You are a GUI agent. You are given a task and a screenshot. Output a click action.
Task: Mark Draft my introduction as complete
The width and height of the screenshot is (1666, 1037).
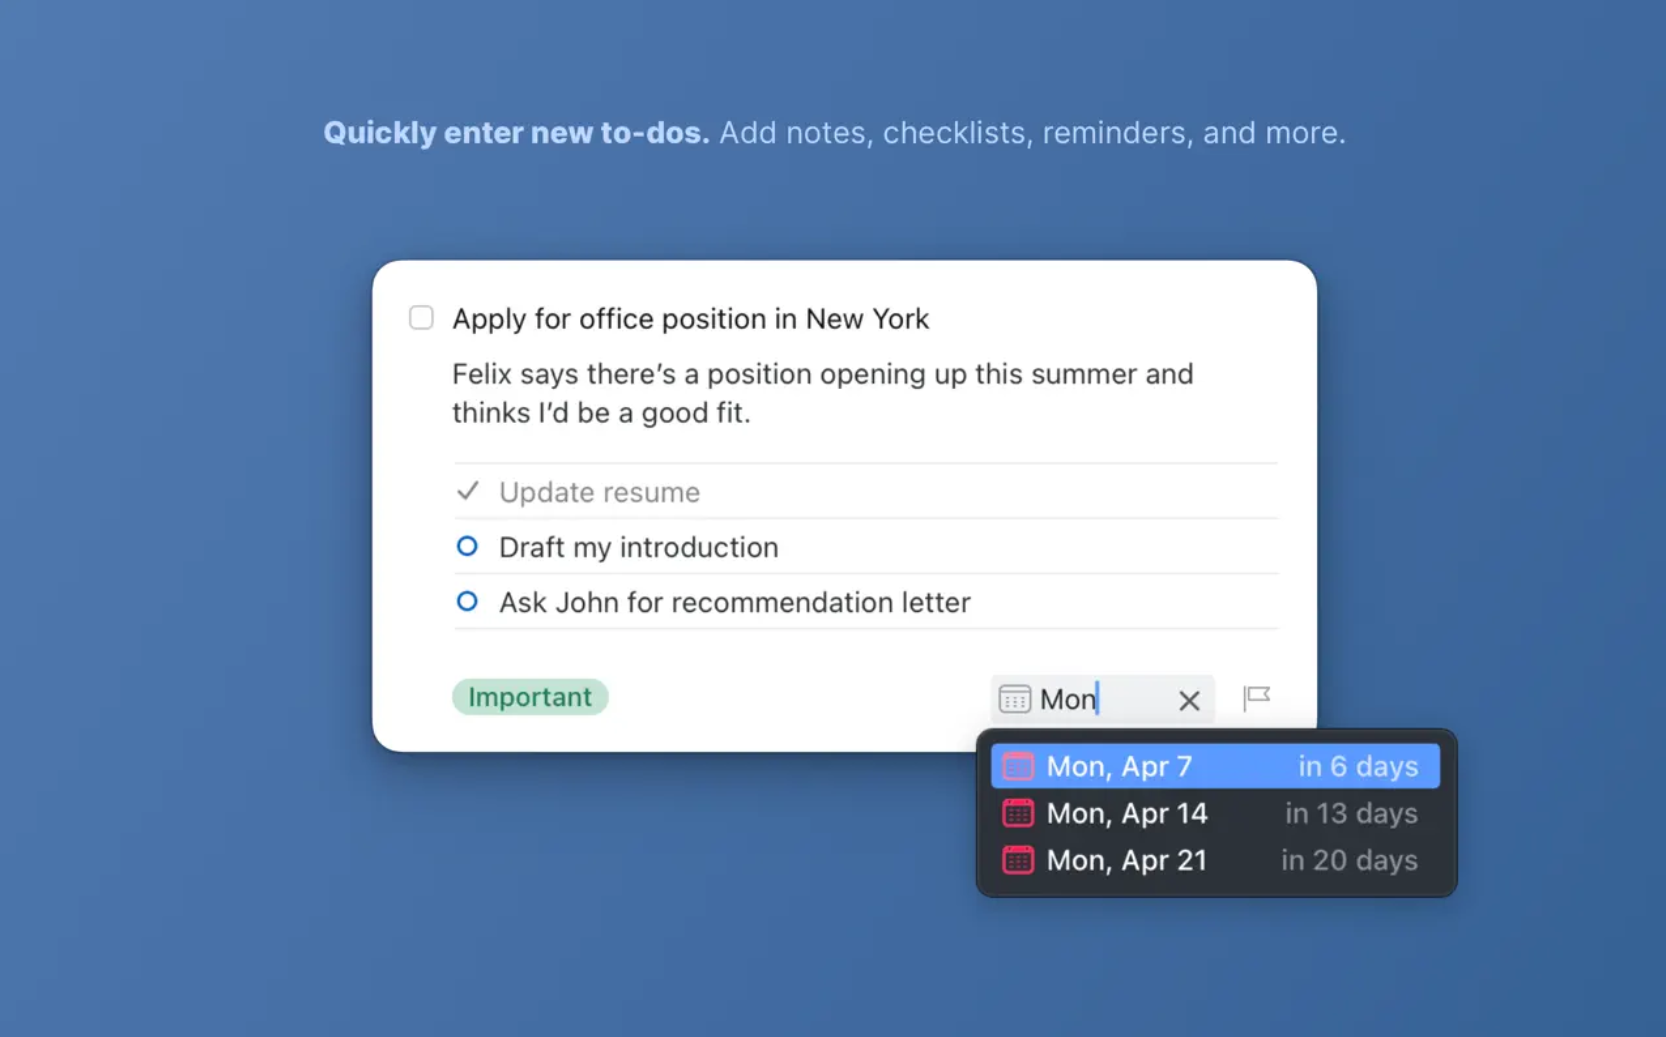(x=467, y=546)
